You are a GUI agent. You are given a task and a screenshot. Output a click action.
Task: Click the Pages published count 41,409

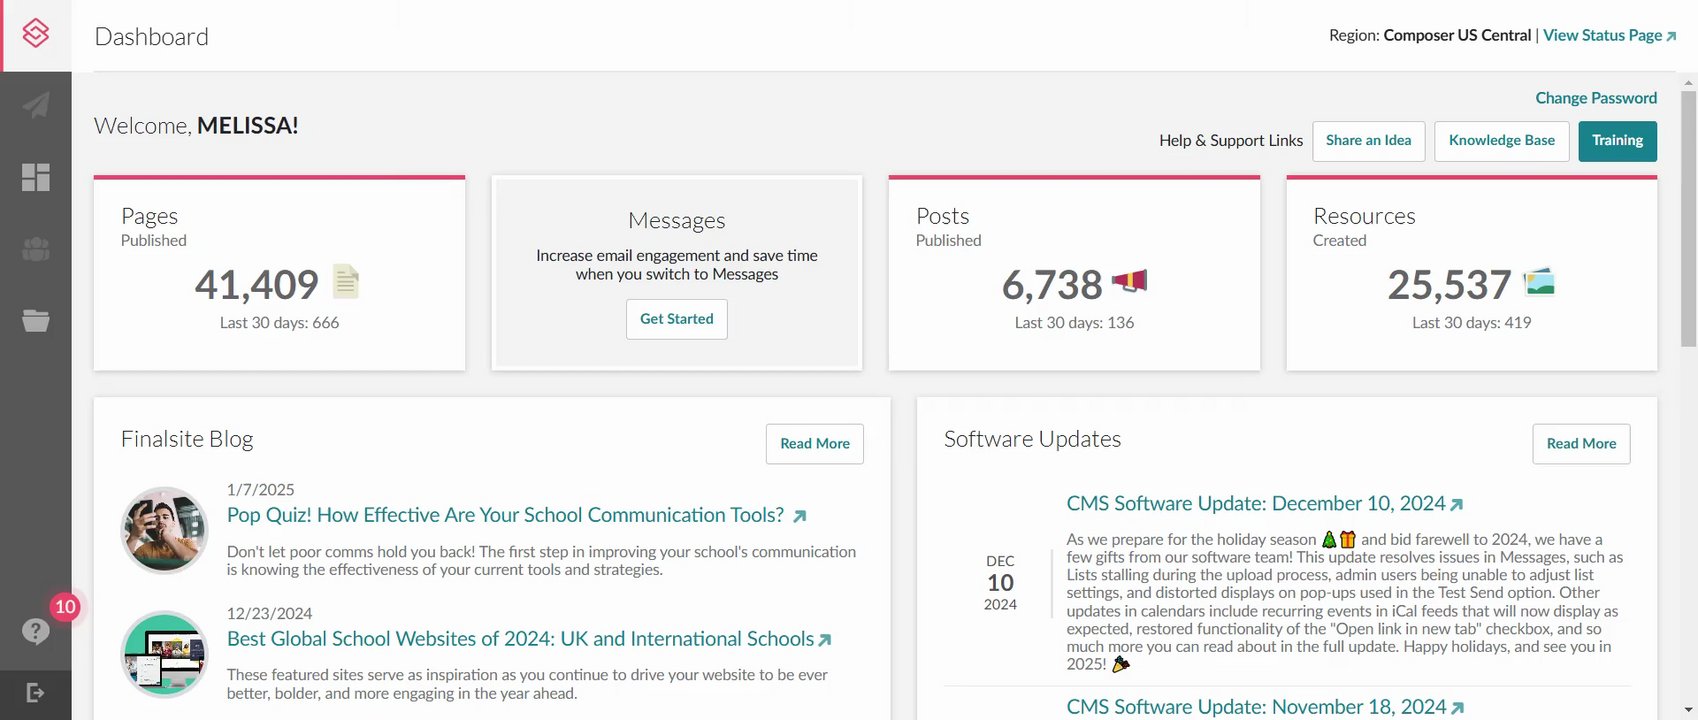click(x=256, y=285)
